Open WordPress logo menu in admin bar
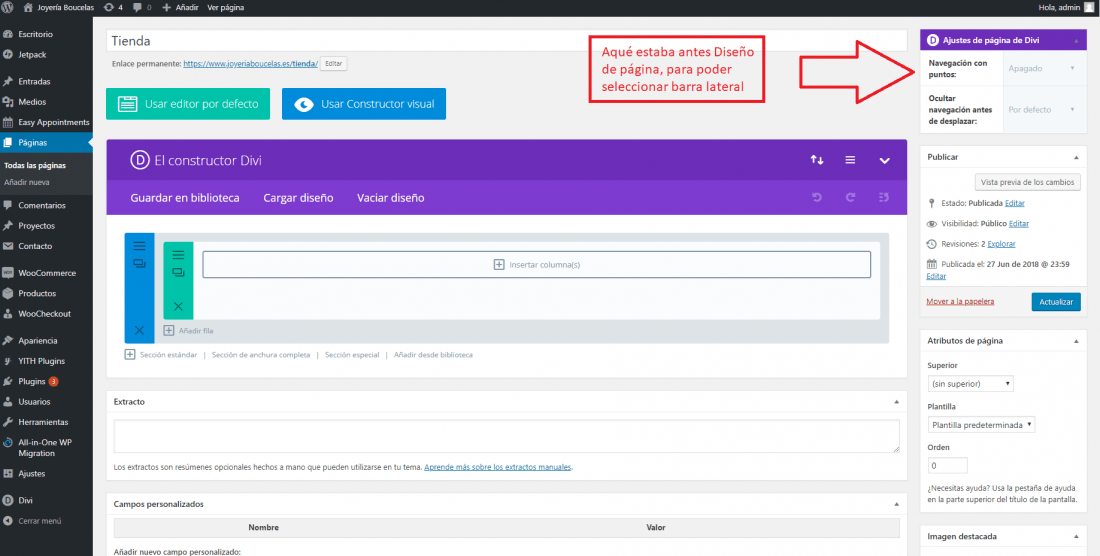The height and width of the screenshot is (556, 1100). coord(8,7)
